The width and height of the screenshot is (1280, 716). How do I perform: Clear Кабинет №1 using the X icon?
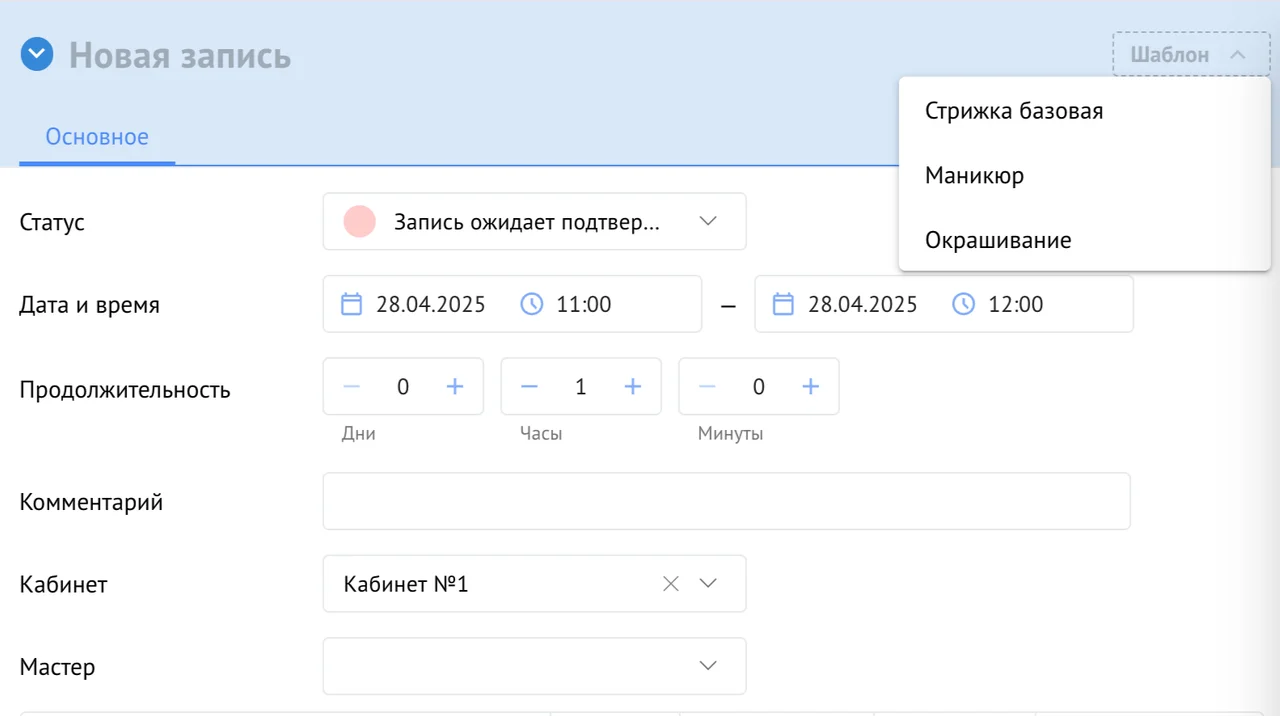(670, 583)
